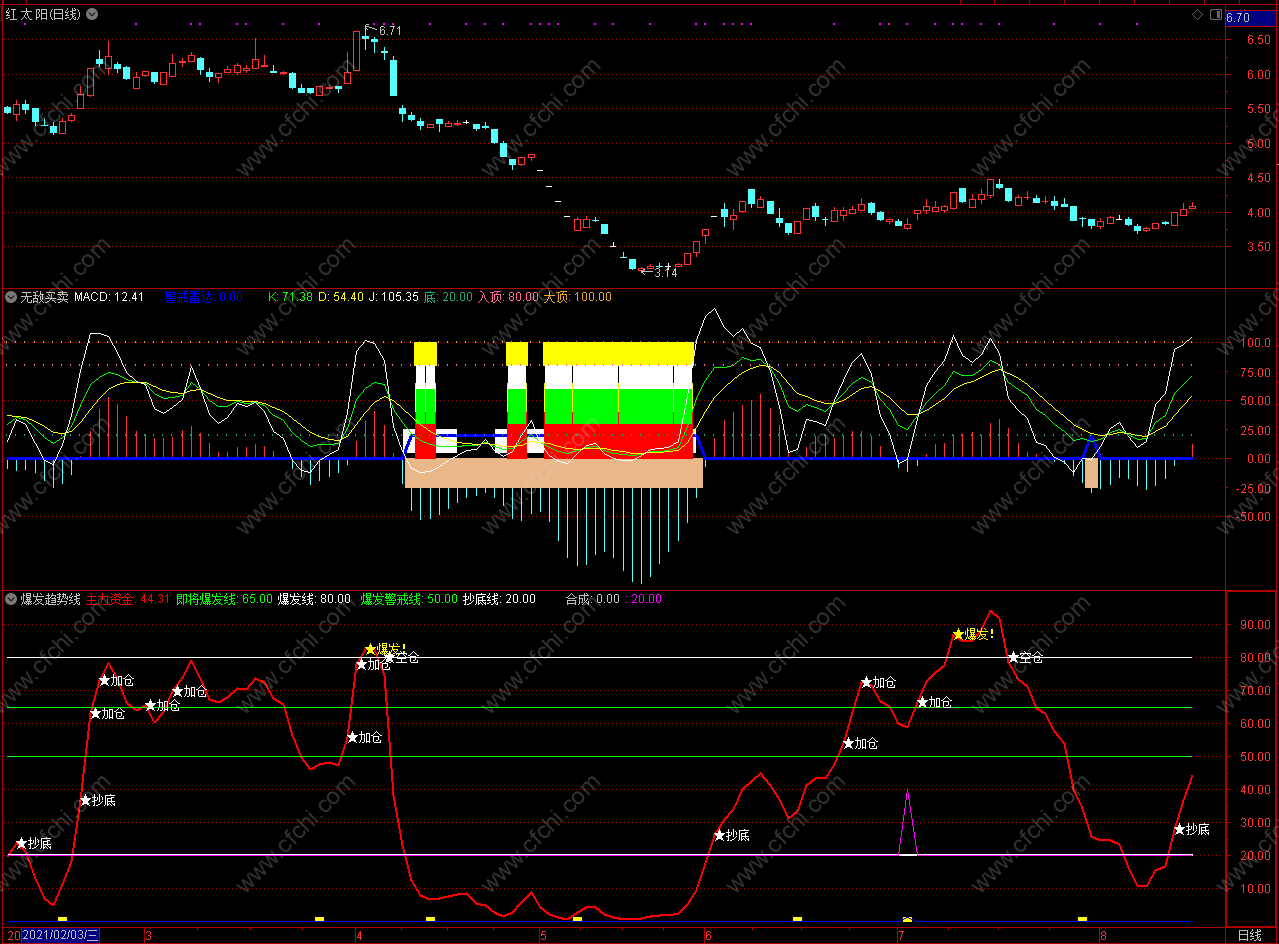This screenshot has width=1279, height=944.
Task: Click the month 8 tick on time axis
Action: click(x=1102, y=936)
